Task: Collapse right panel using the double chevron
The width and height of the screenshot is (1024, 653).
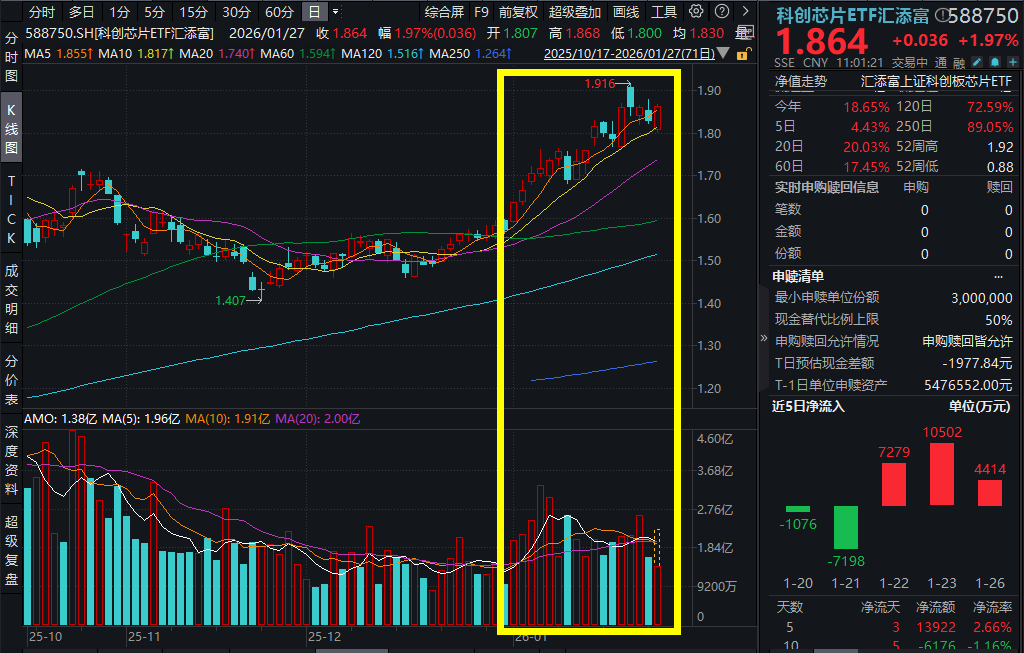Action: pos(763,338)
